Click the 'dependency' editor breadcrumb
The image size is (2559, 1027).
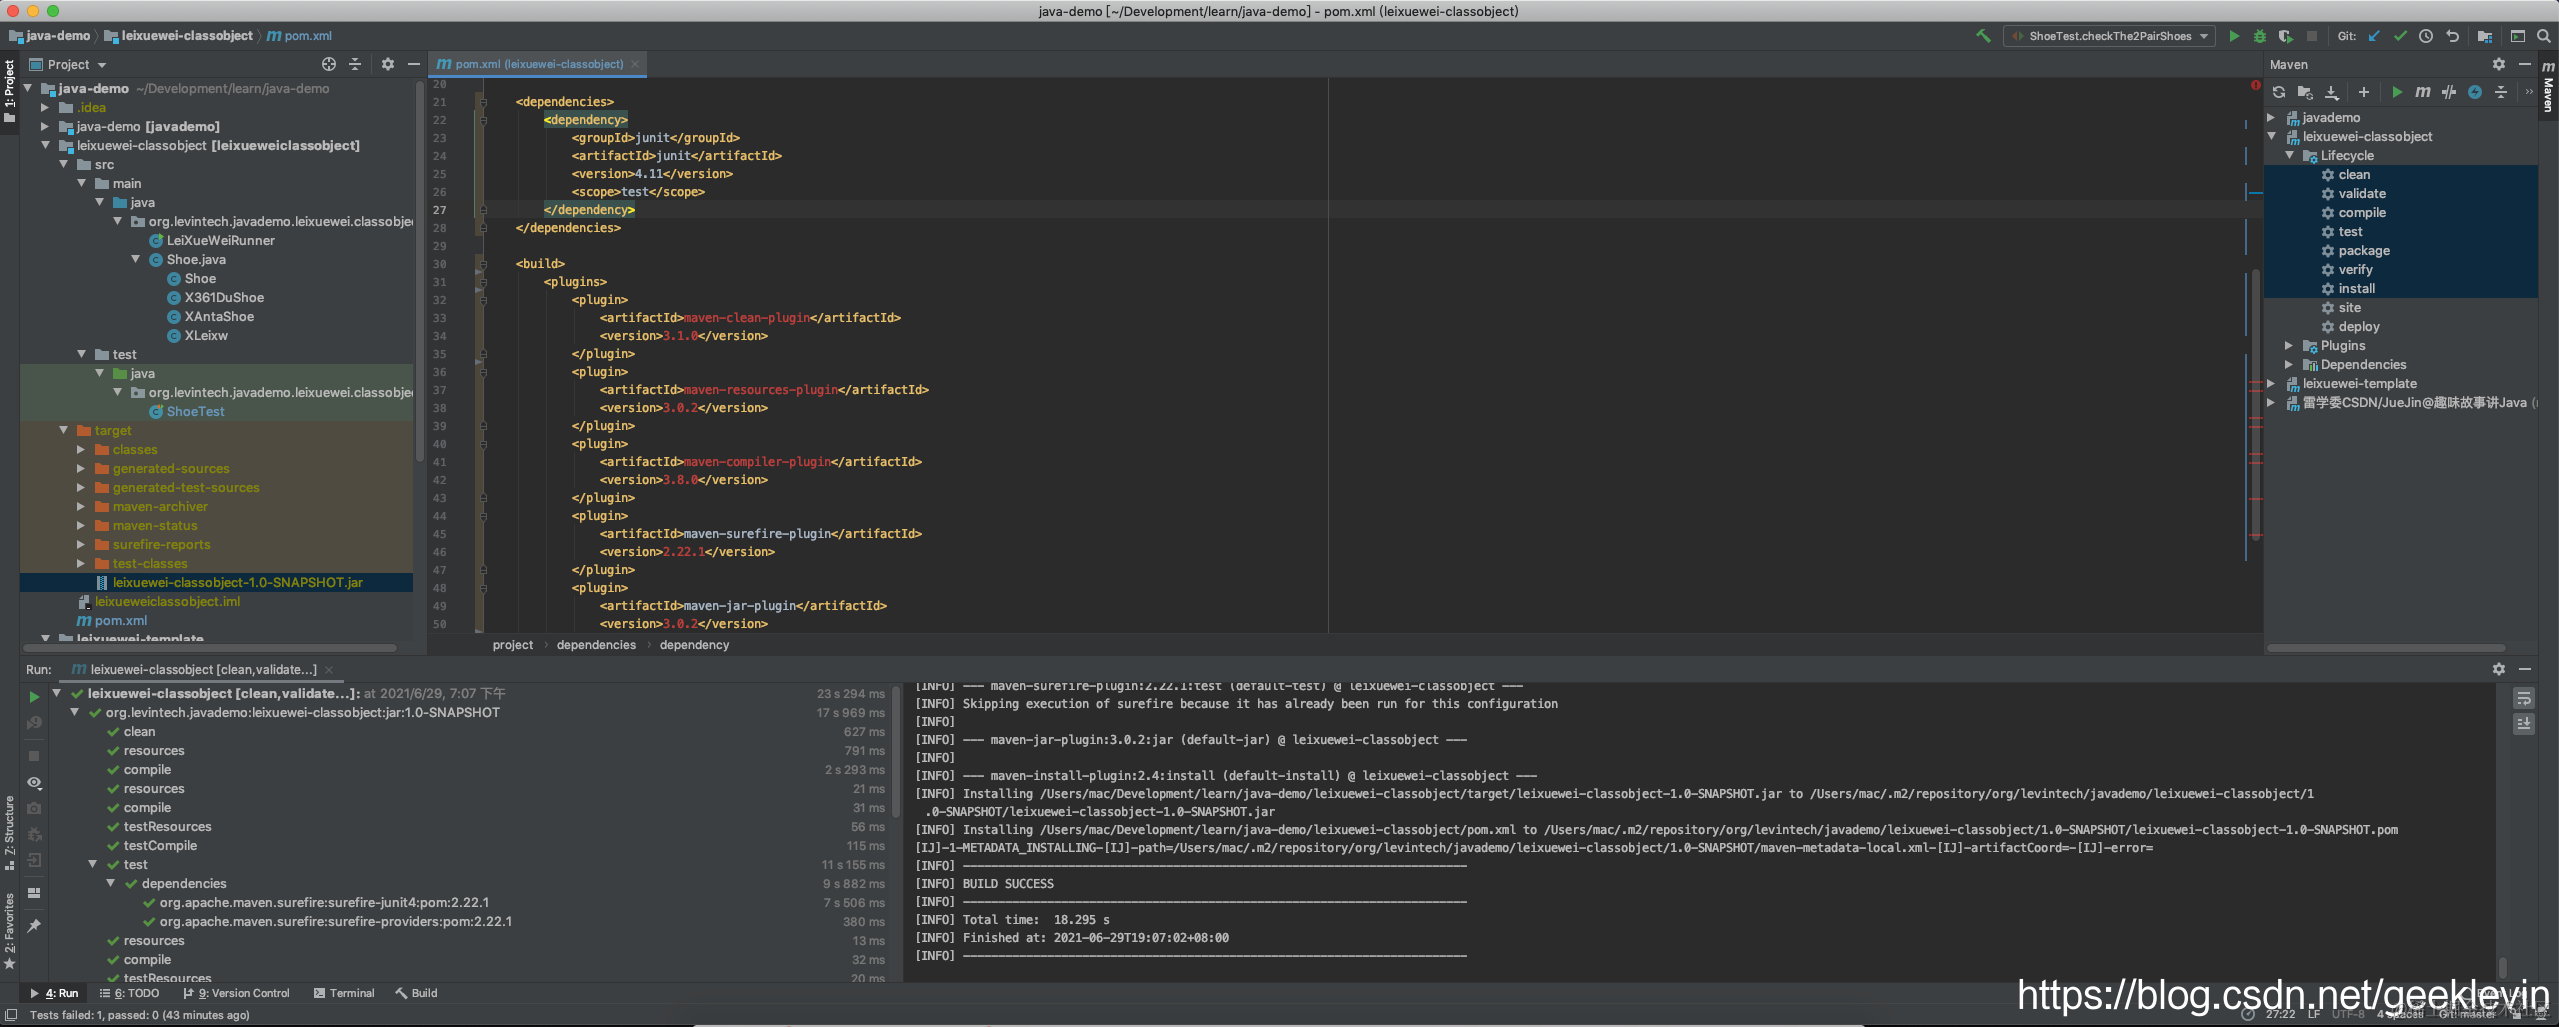694,645
